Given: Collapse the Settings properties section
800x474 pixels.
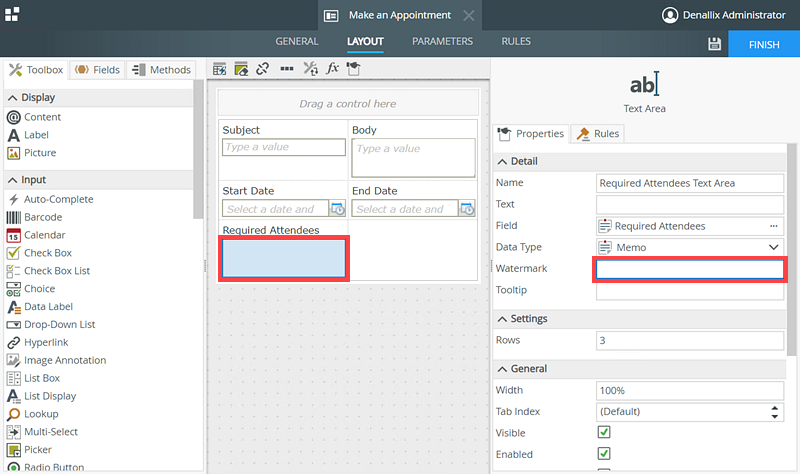Looking at the screenshot, I should tap(502, 319).
